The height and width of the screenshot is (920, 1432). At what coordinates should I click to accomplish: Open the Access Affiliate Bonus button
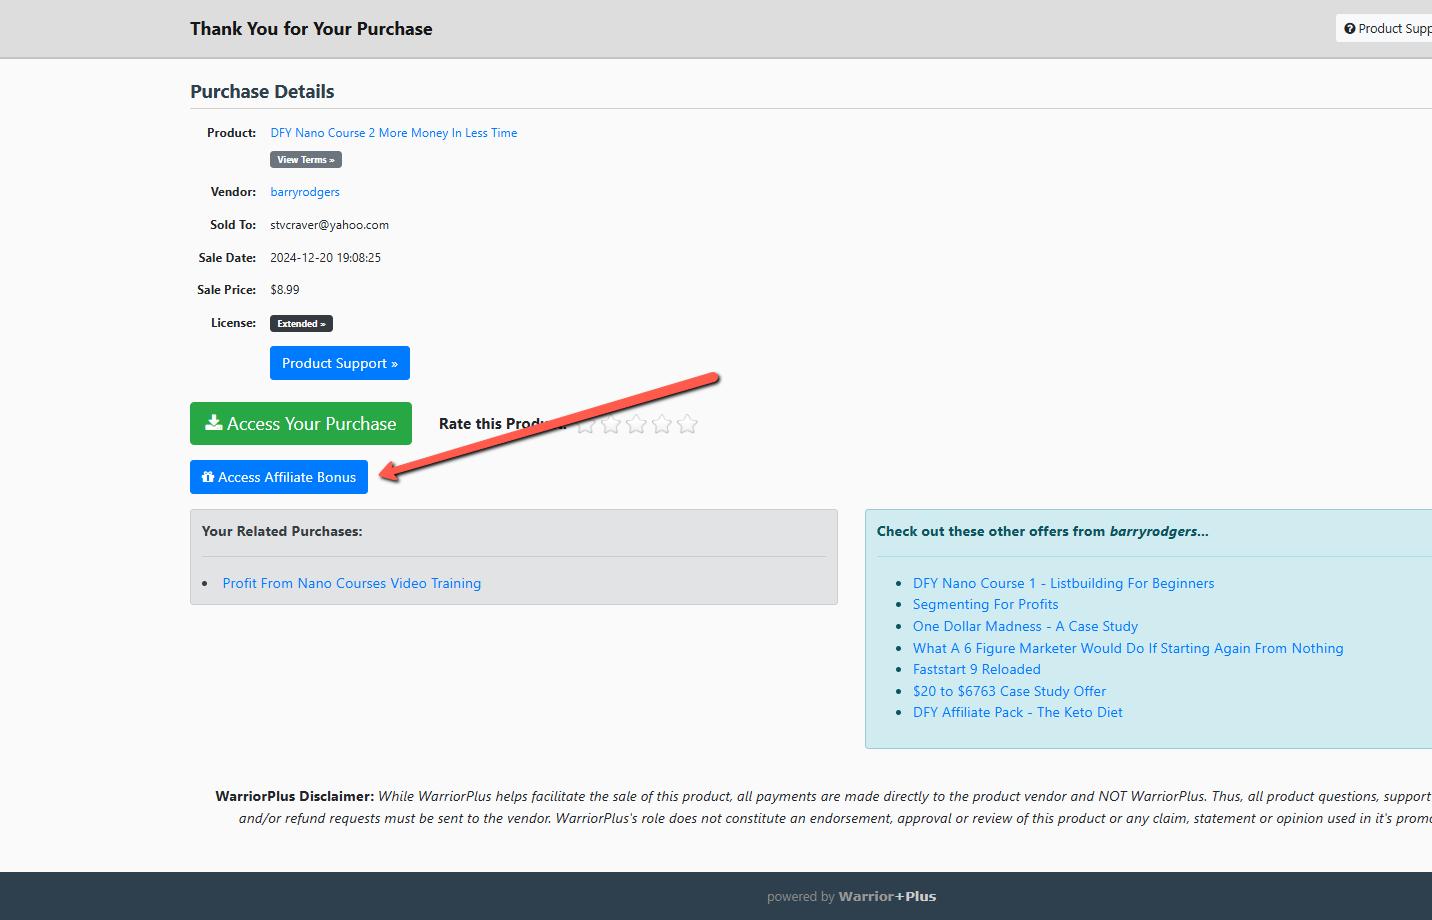(279, 477)
